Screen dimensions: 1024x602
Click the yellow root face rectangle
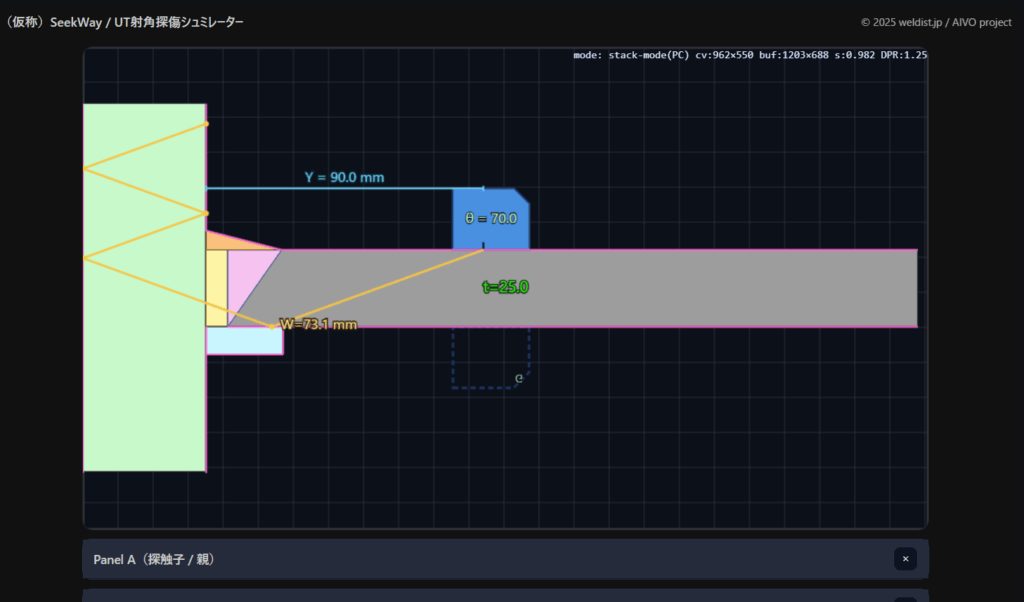click(x=216, y=287)
